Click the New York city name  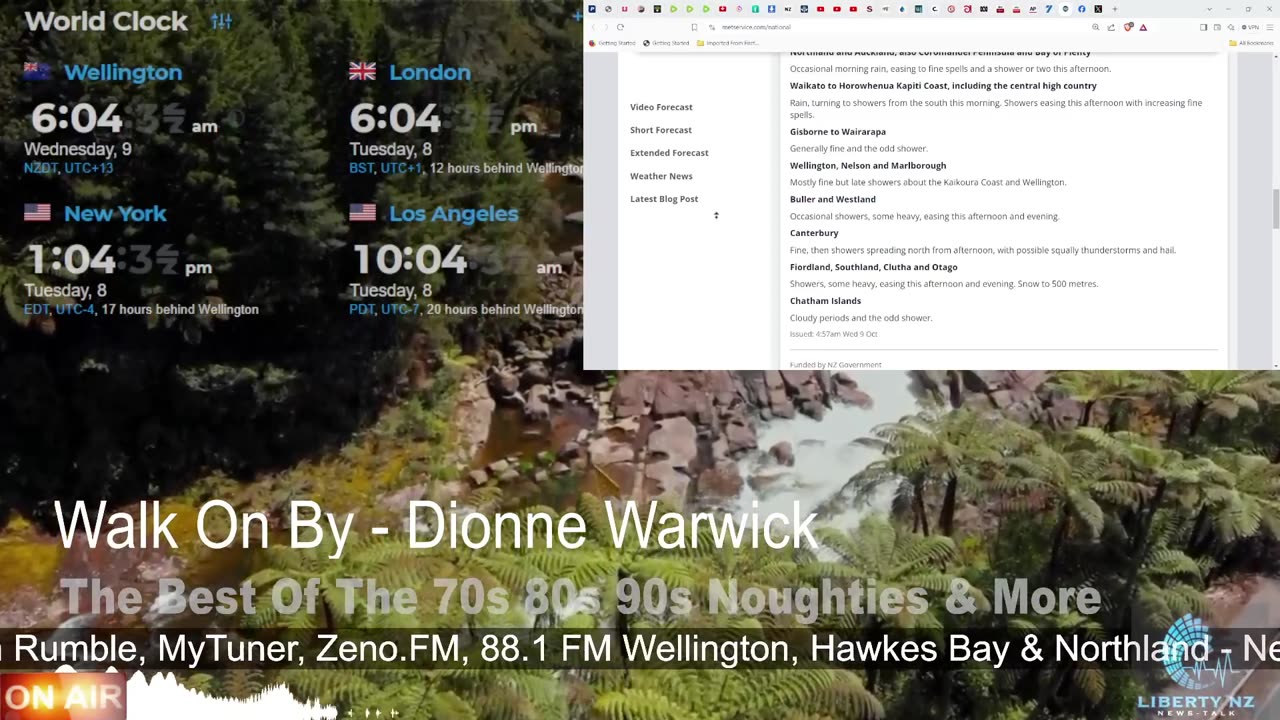[x=115, y=213]
